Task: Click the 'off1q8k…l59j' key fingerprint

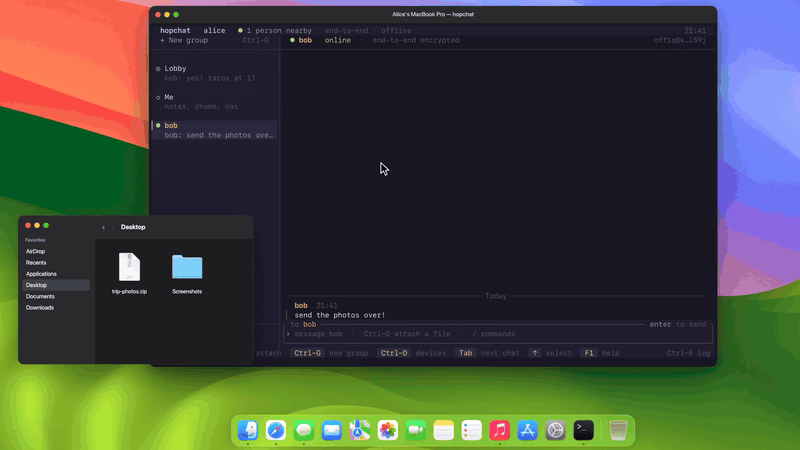Action: [x=680, y=40]
